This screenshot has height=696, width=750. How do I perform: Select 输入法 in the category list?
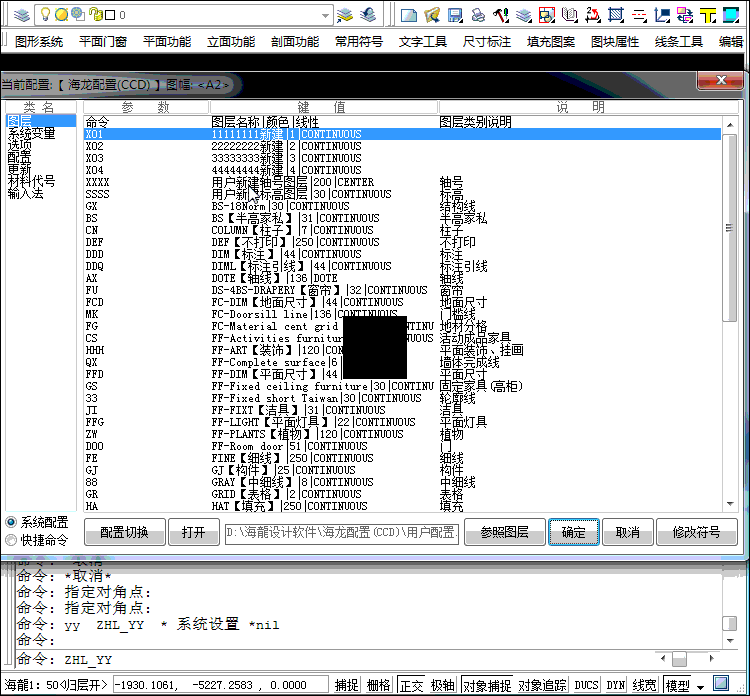tap(26, 193)
